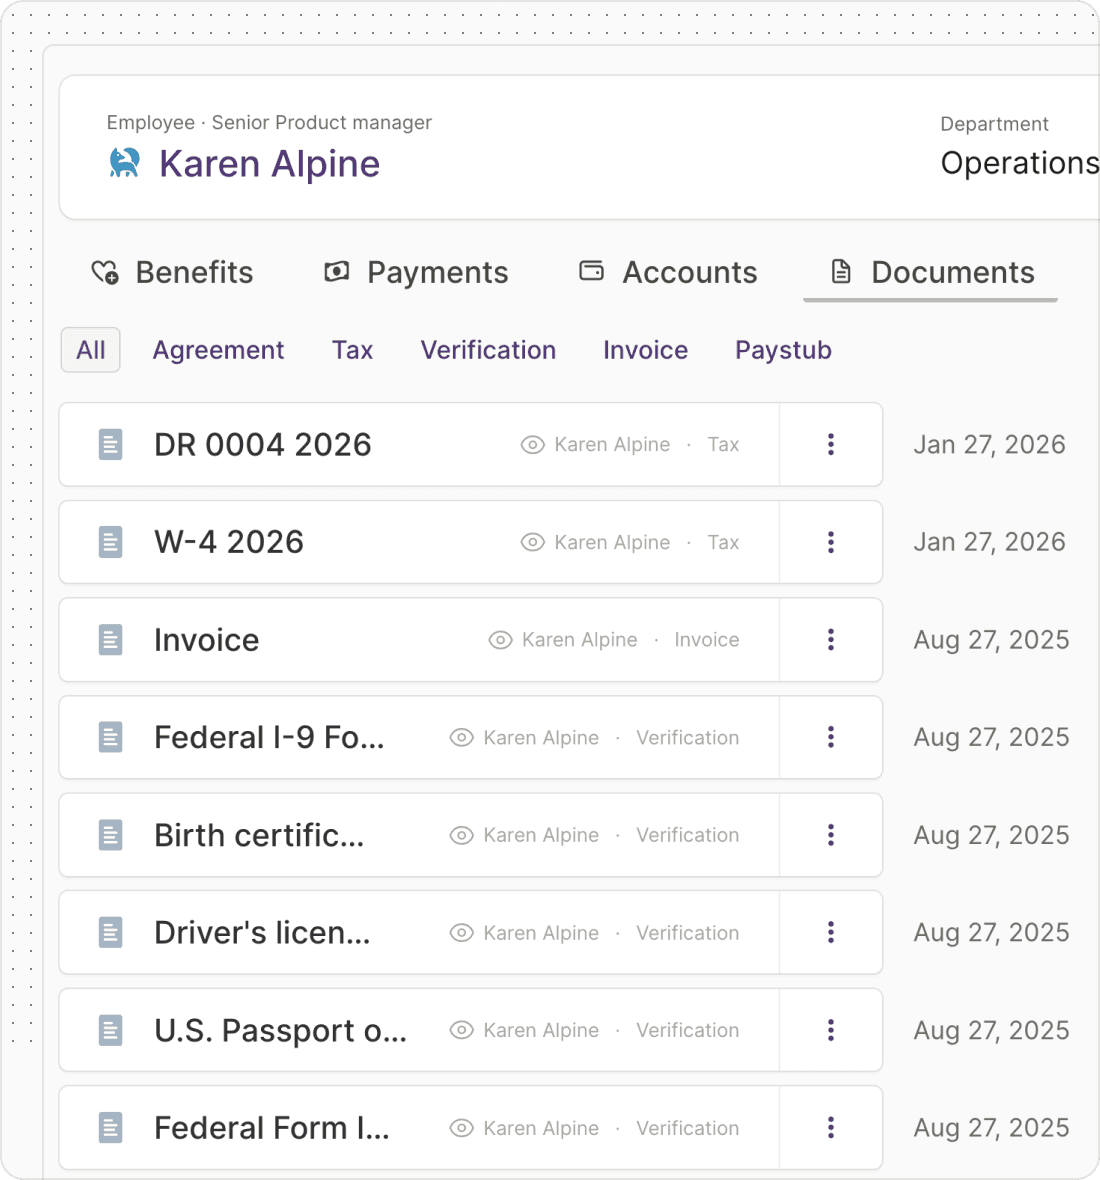Click the document icon beside W-4 2026

[x=111, y=543]
